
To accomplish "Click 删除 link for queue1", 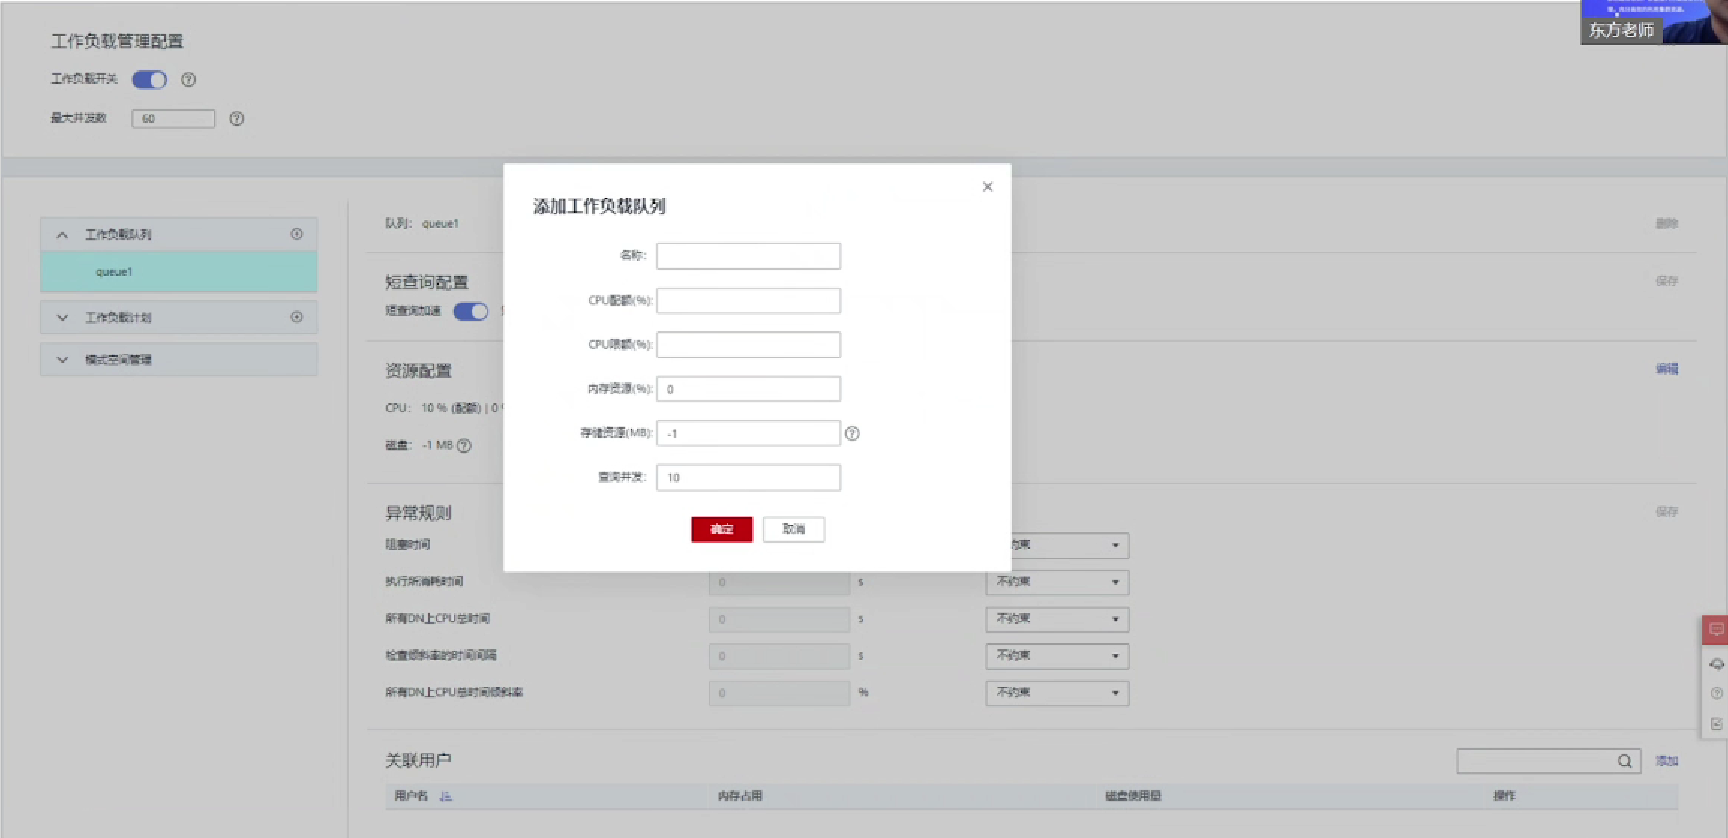I will click(x=1667, y=223).
